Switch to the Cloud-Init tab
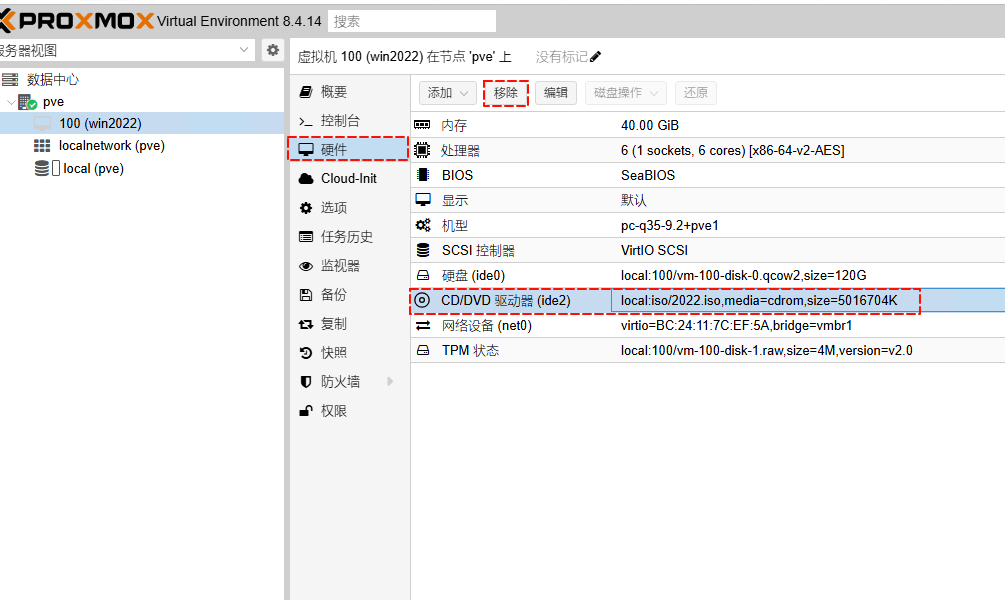The height and width of the screenshot is (600, 1005). pos(348,178)
